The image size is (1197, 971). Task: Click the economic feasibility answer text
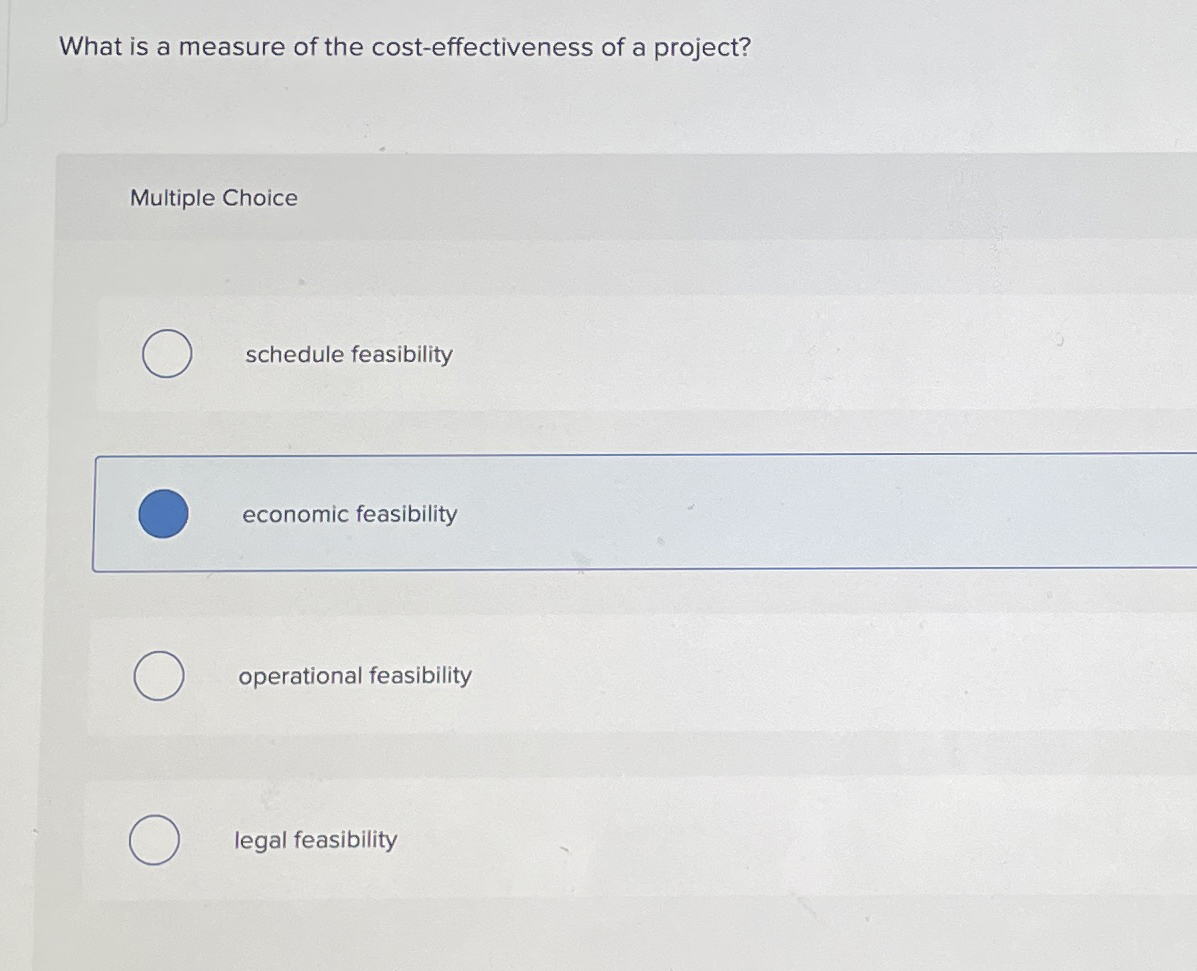pyautogui.click(x=349, y=514)
